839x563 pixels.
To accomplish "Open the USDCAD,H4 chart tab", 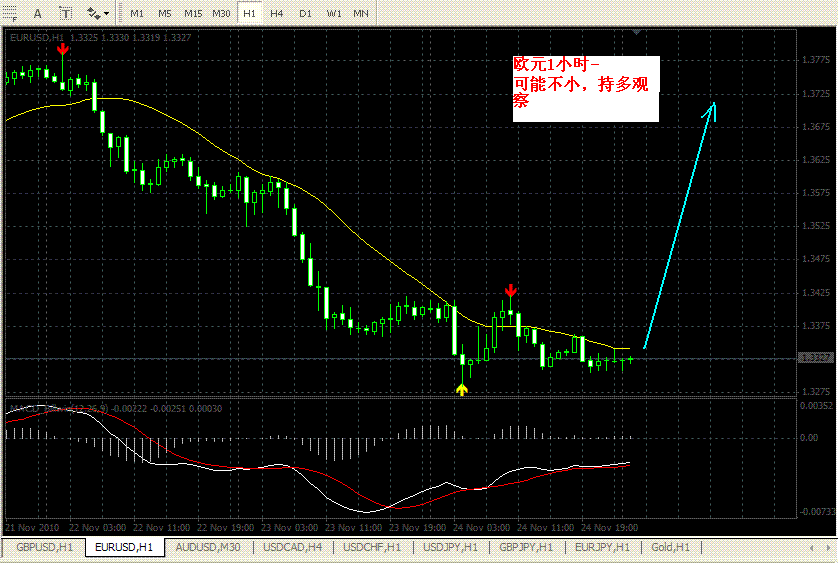I will point(293,547).
